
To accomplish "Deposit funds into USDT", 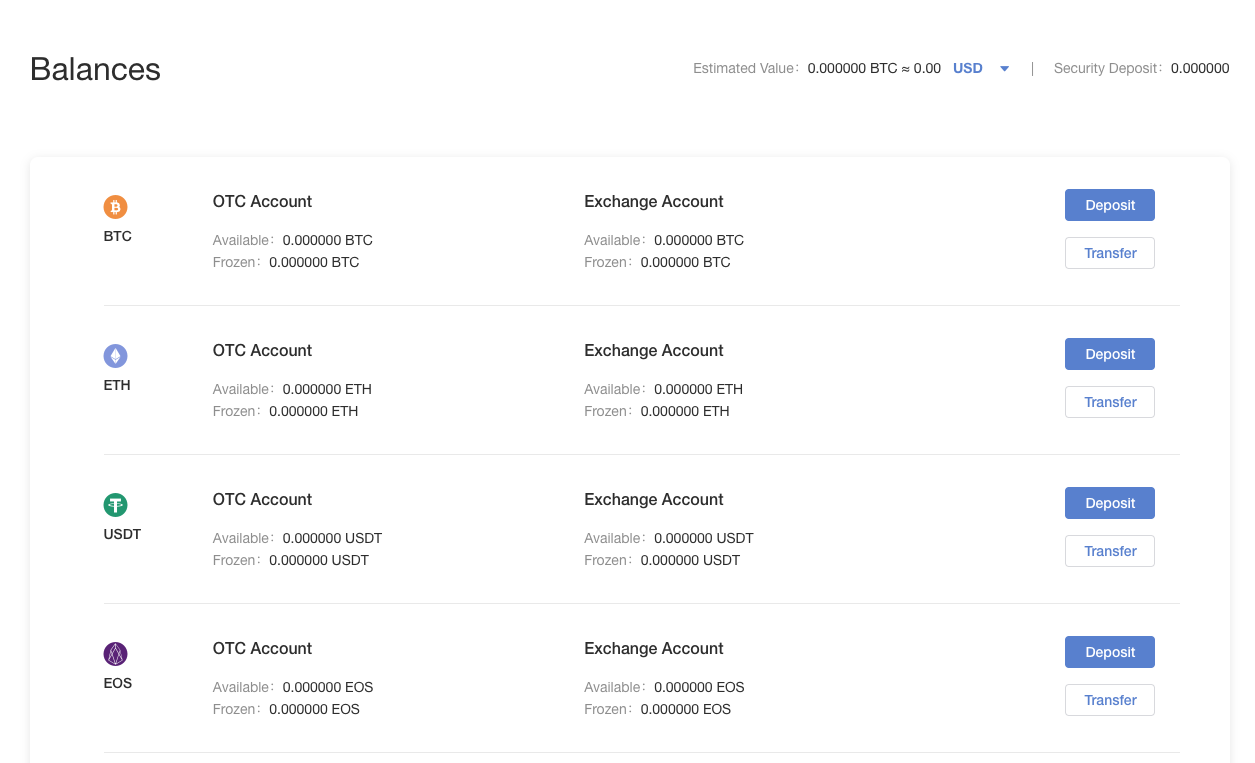I will click(x=1110, y=503).
